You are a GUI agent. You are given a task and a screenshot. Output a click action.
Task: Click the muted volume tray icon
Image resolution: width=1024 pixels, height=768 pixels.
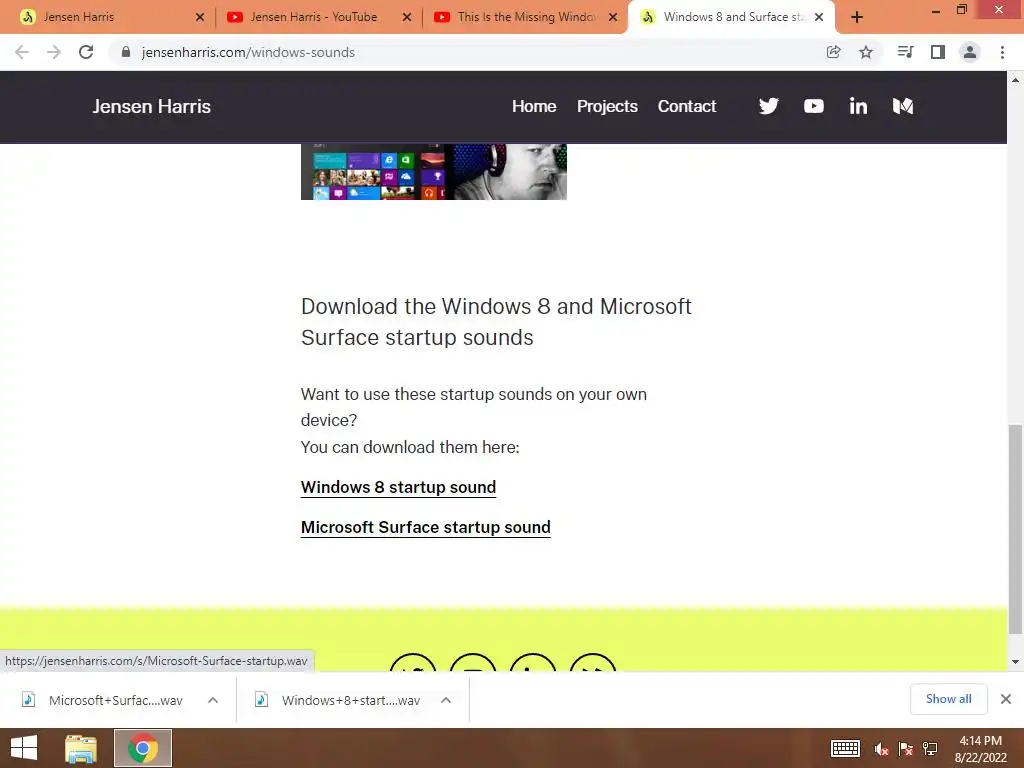click(882, 749)
